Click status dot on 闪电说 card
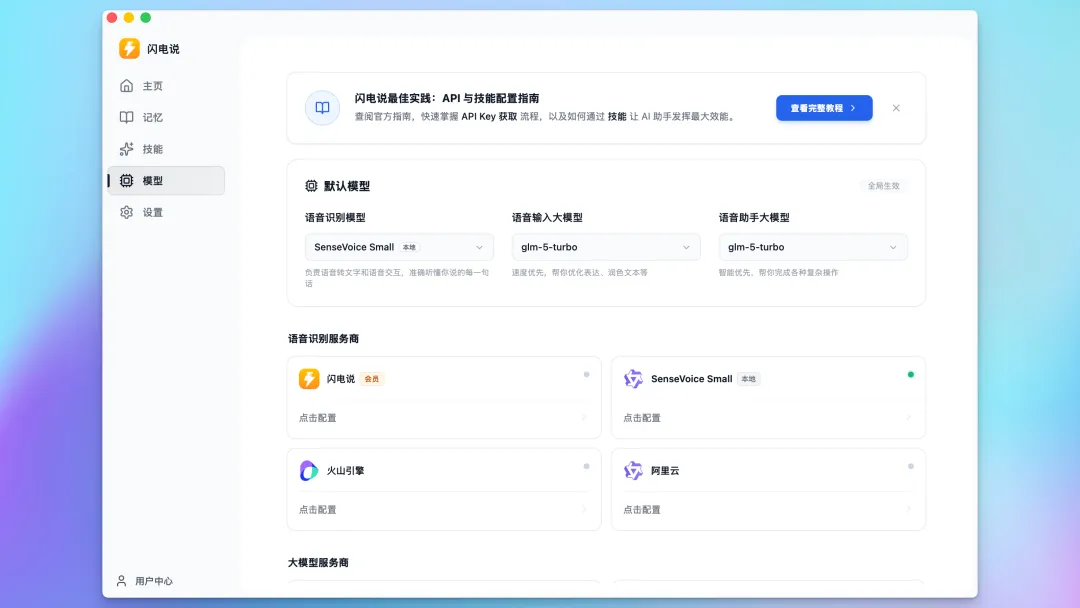Viewport: 1080px width, 608px height. click(586, 375)
